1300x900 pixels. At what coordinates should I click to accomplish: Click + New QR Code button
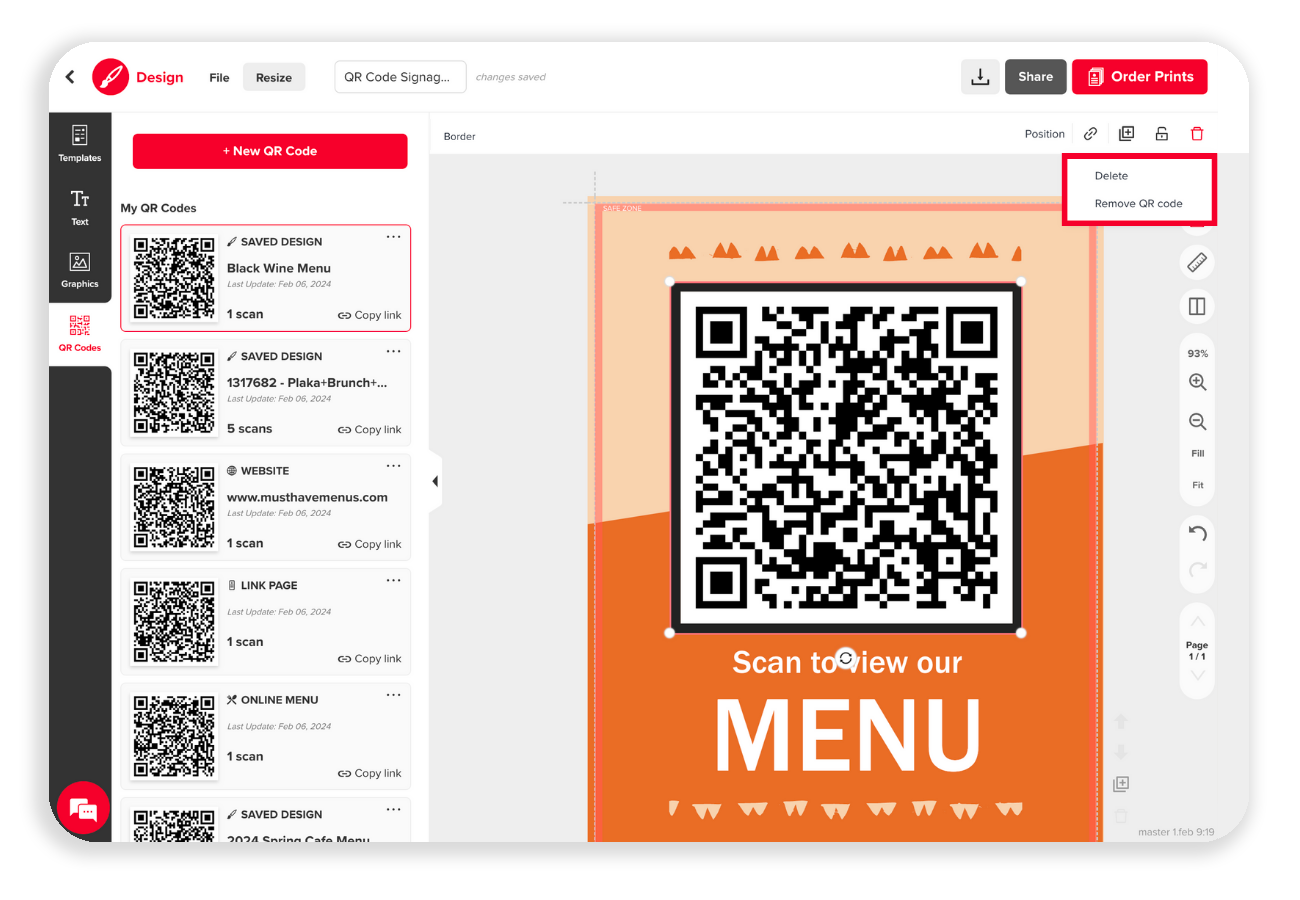coord(270,151)
